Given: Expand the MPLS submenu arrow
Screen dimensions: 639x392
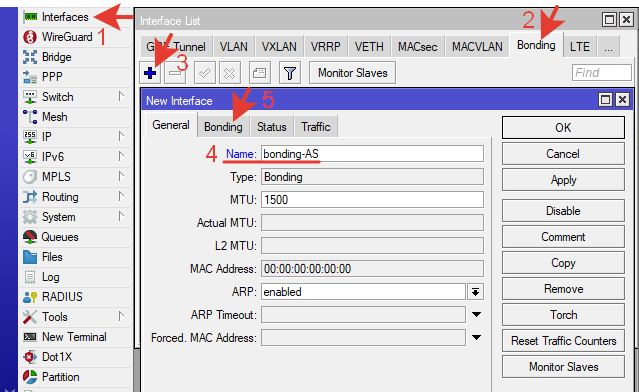Looking at the screenshot, I should tap(121, 176).
